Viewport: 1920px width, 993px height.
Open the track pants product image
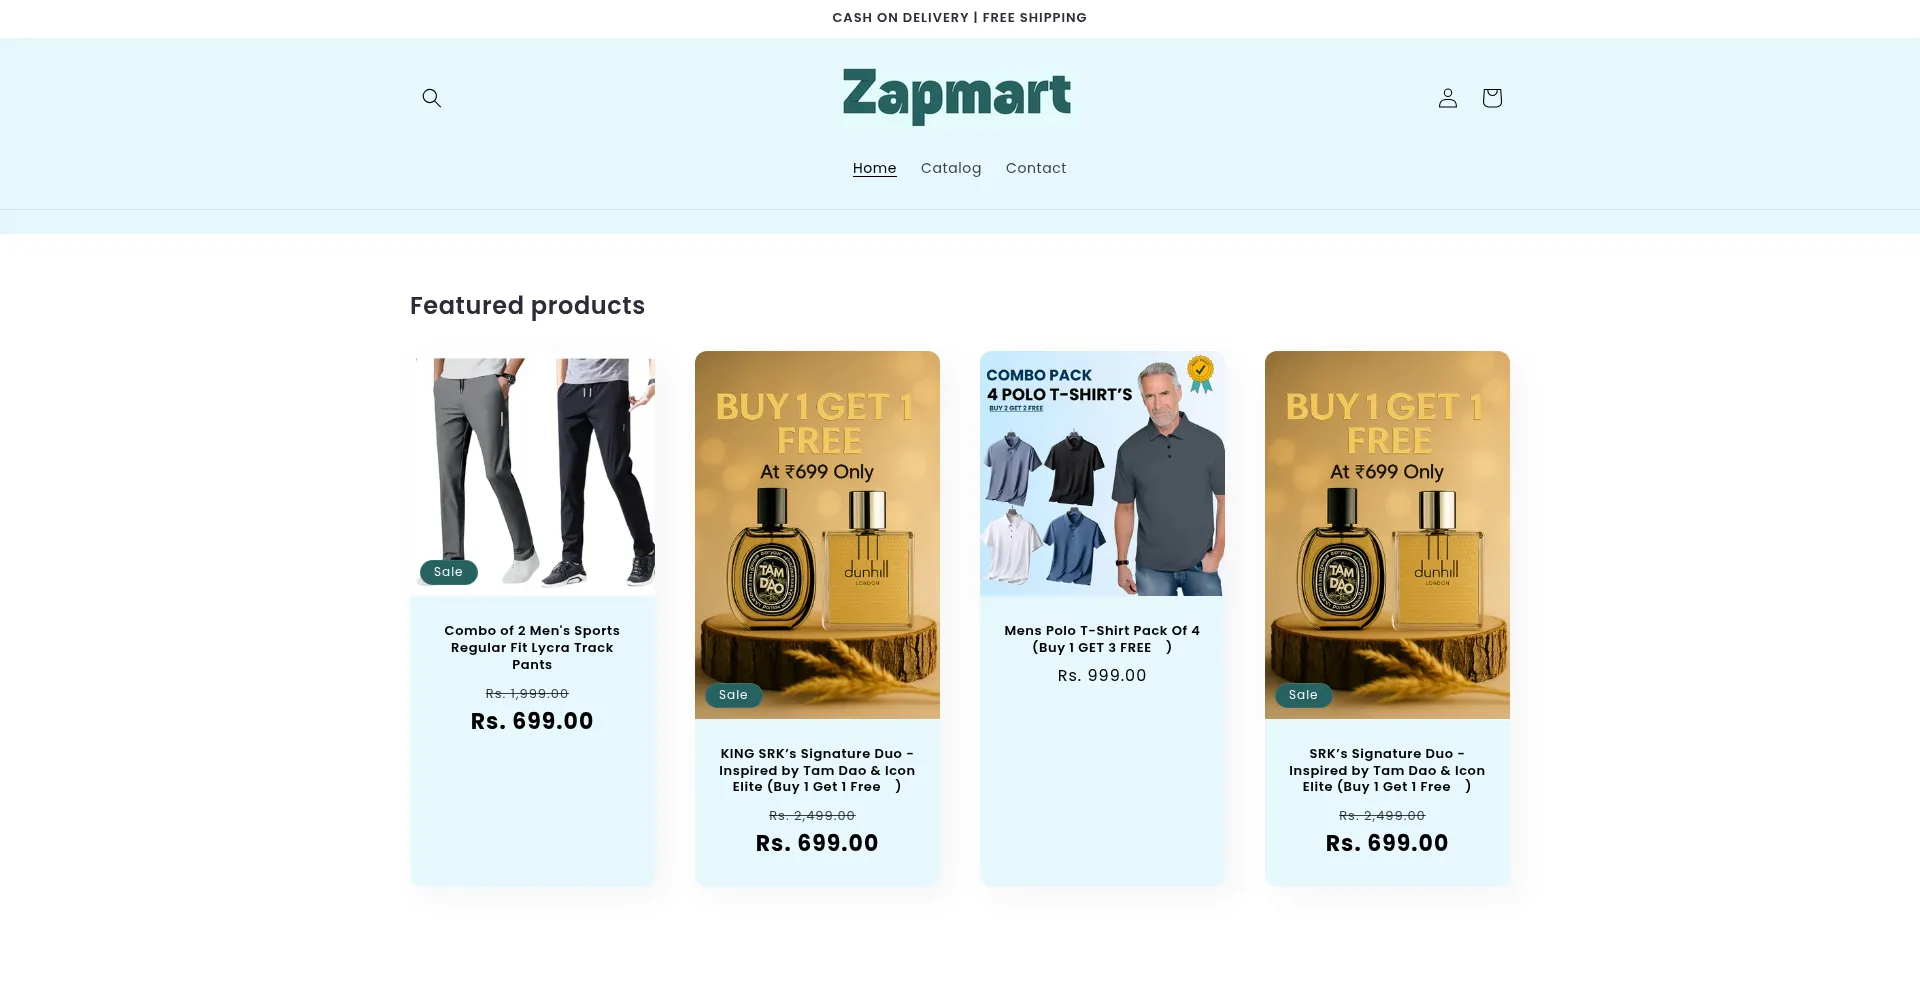[532, 473]
